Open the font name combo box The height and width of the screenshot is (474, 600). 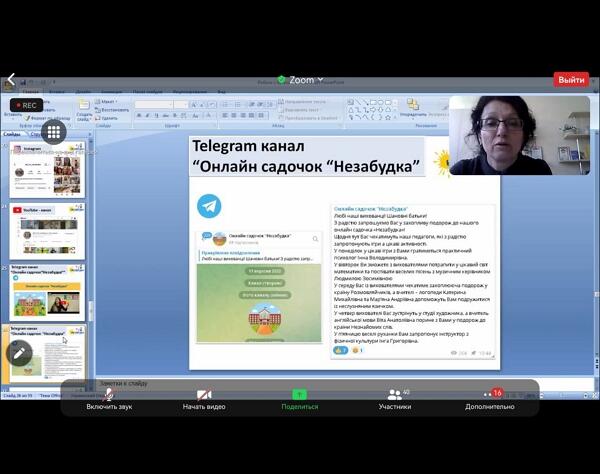point(153,104)
